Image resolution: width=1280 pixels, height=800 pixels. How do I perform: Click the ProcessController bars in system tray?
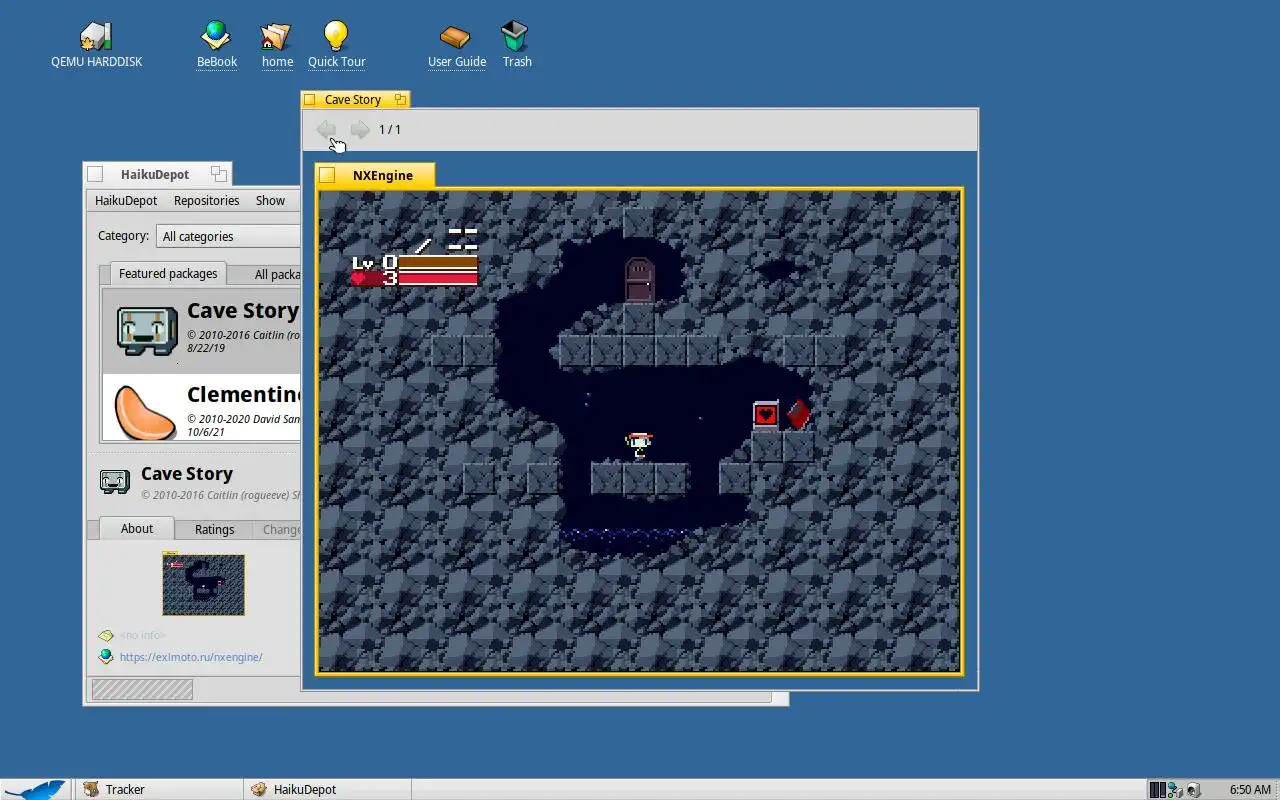click(1157, 790)
